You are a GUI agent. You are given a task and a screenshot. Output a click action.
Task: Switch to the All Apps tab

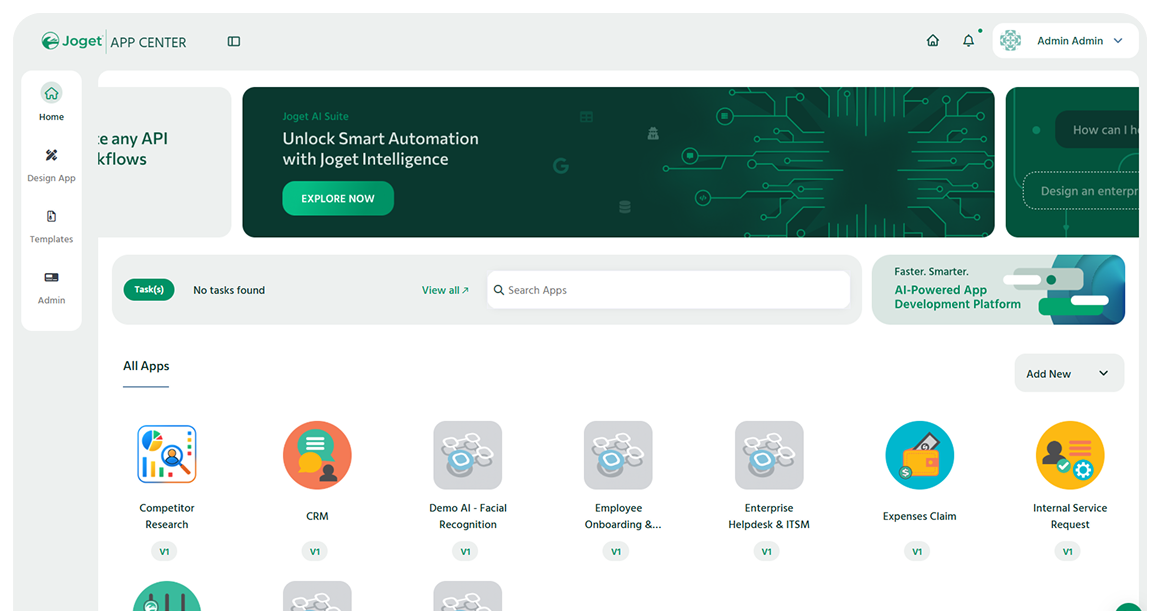(146, 366)
